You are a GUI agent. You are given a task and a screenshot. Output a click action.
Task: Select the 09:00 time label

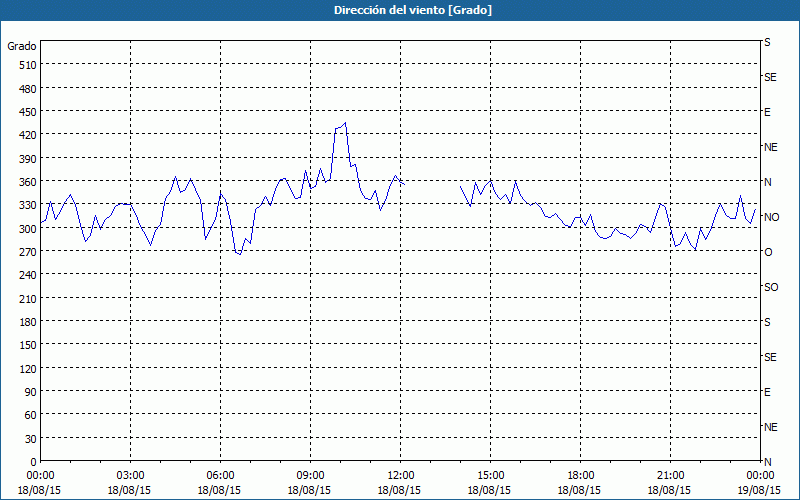click(310, 476)
